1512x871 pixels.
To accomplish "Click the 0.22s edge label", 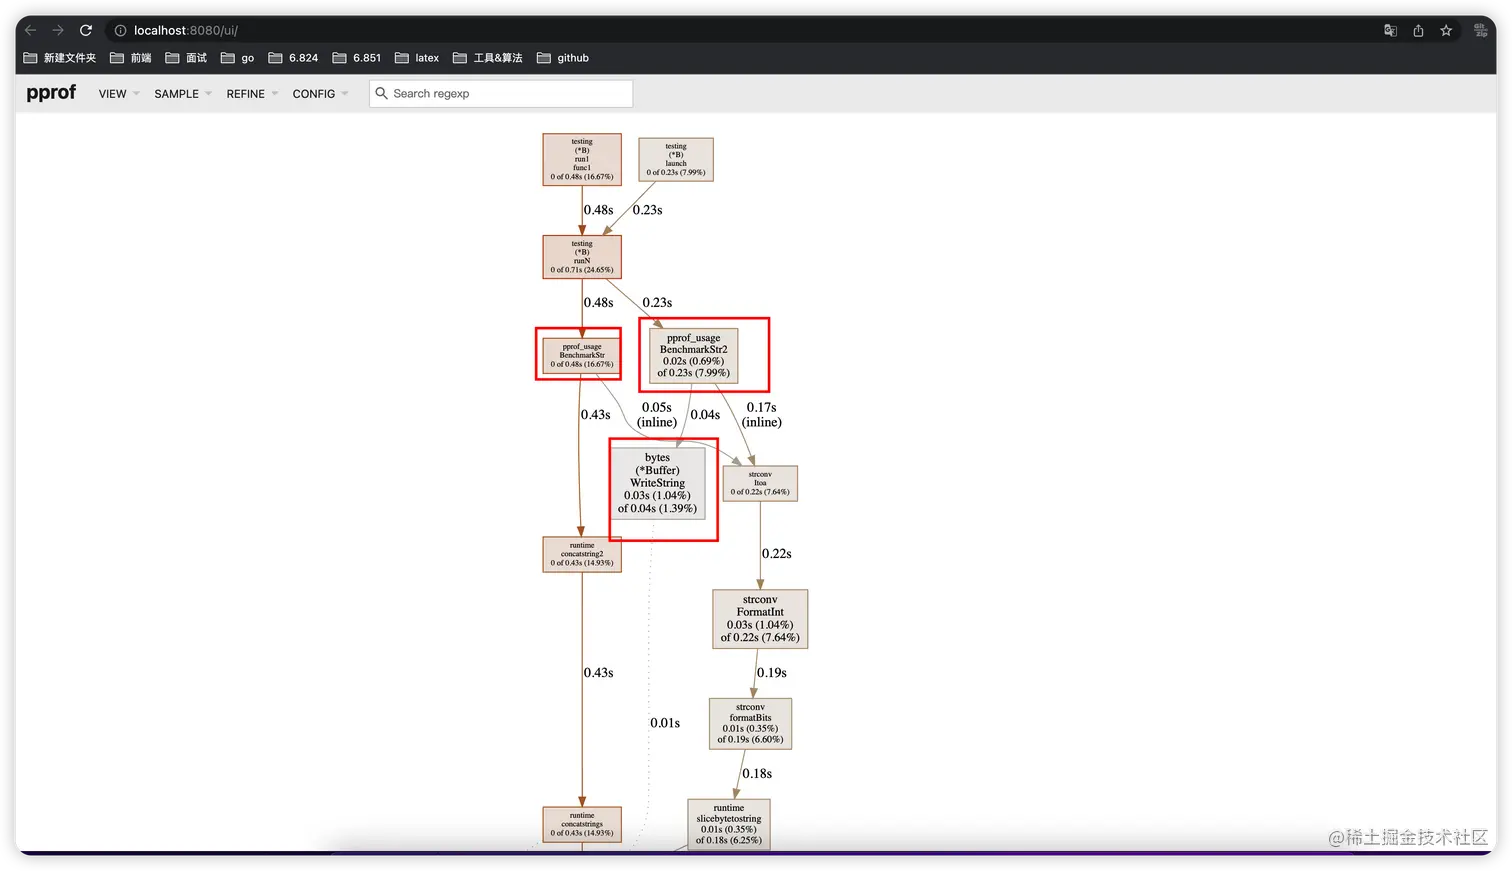I will (777, 554).
